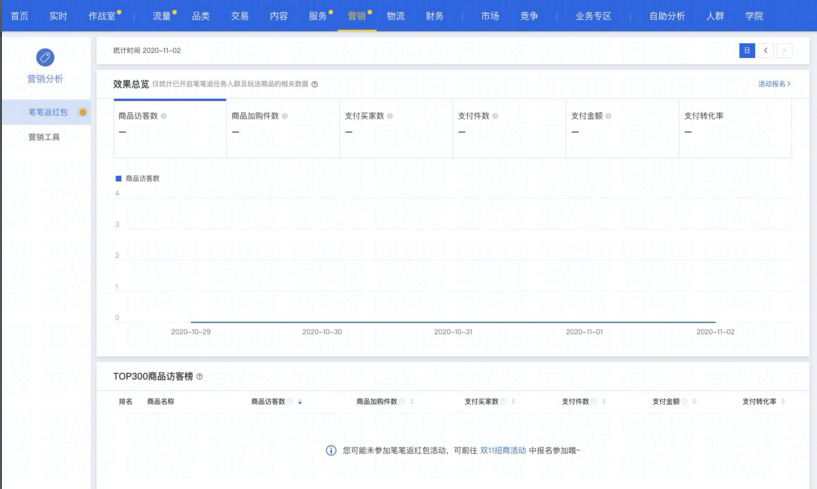Open the 市场 top navigation item

pos(490,16)
